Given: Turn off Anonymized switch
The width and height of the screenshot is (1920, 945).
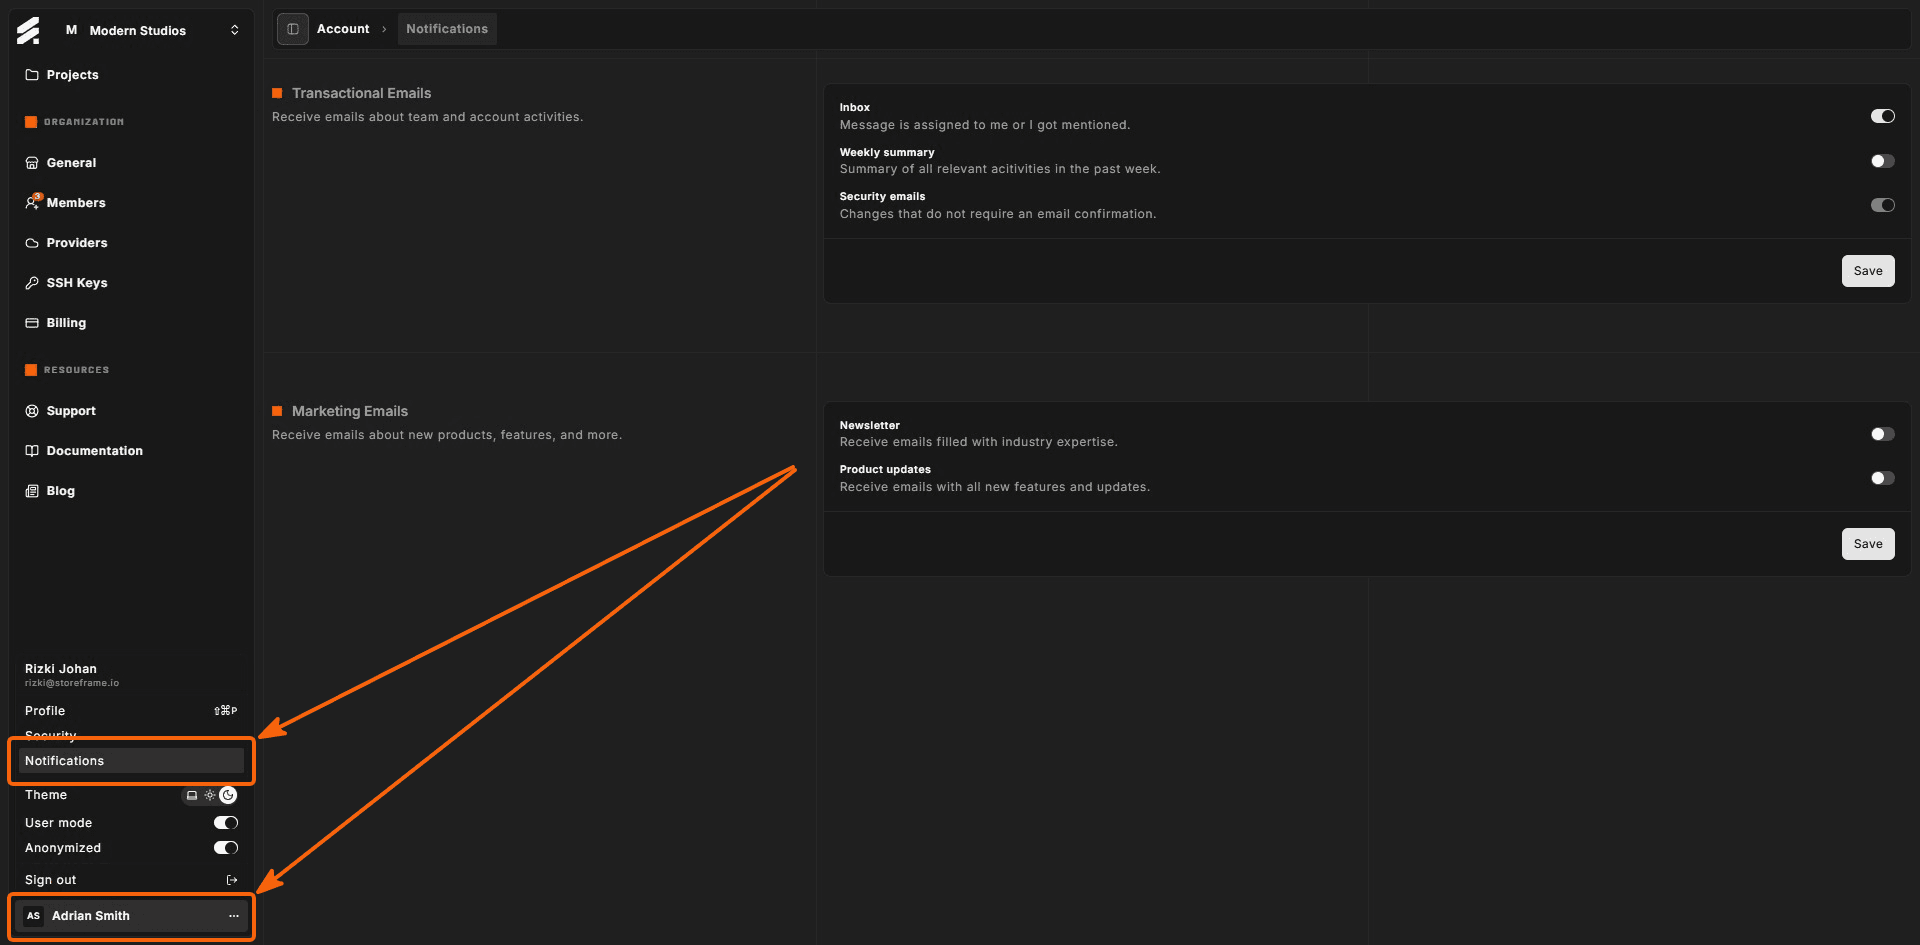Looking at the screenshot, I should (226, 848).
